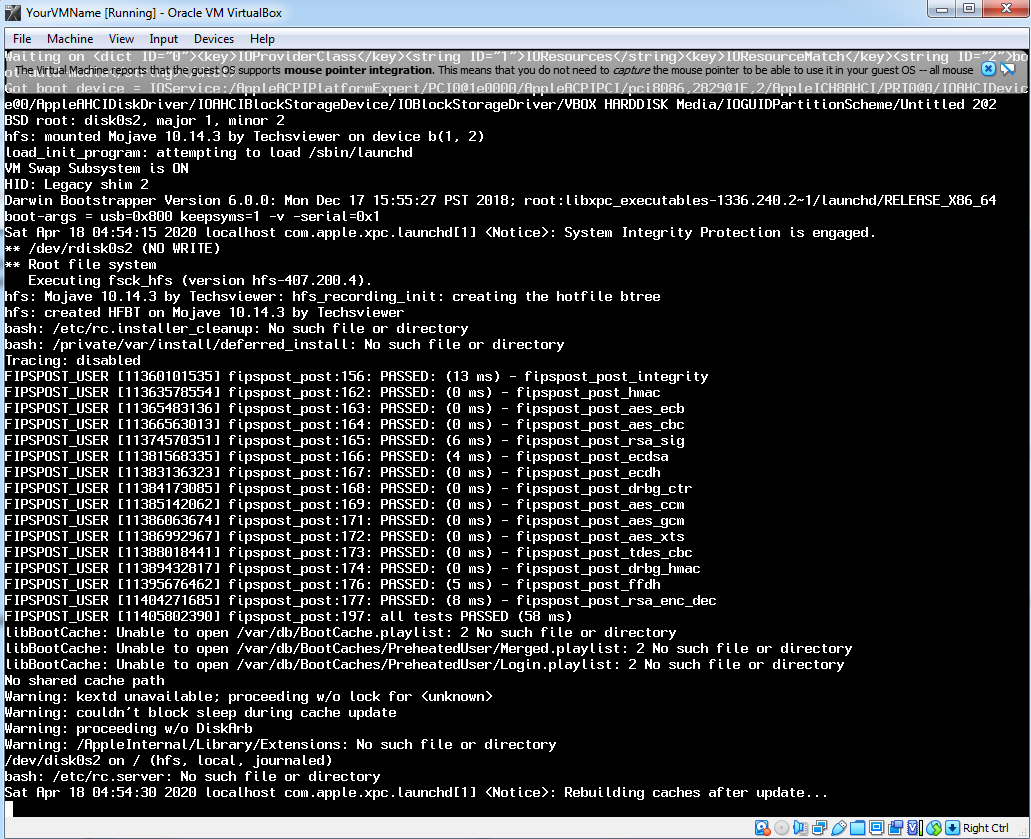Click 'bash: /etc/rc.server' error line
The image size is (1031, 839).
(192, 777)
